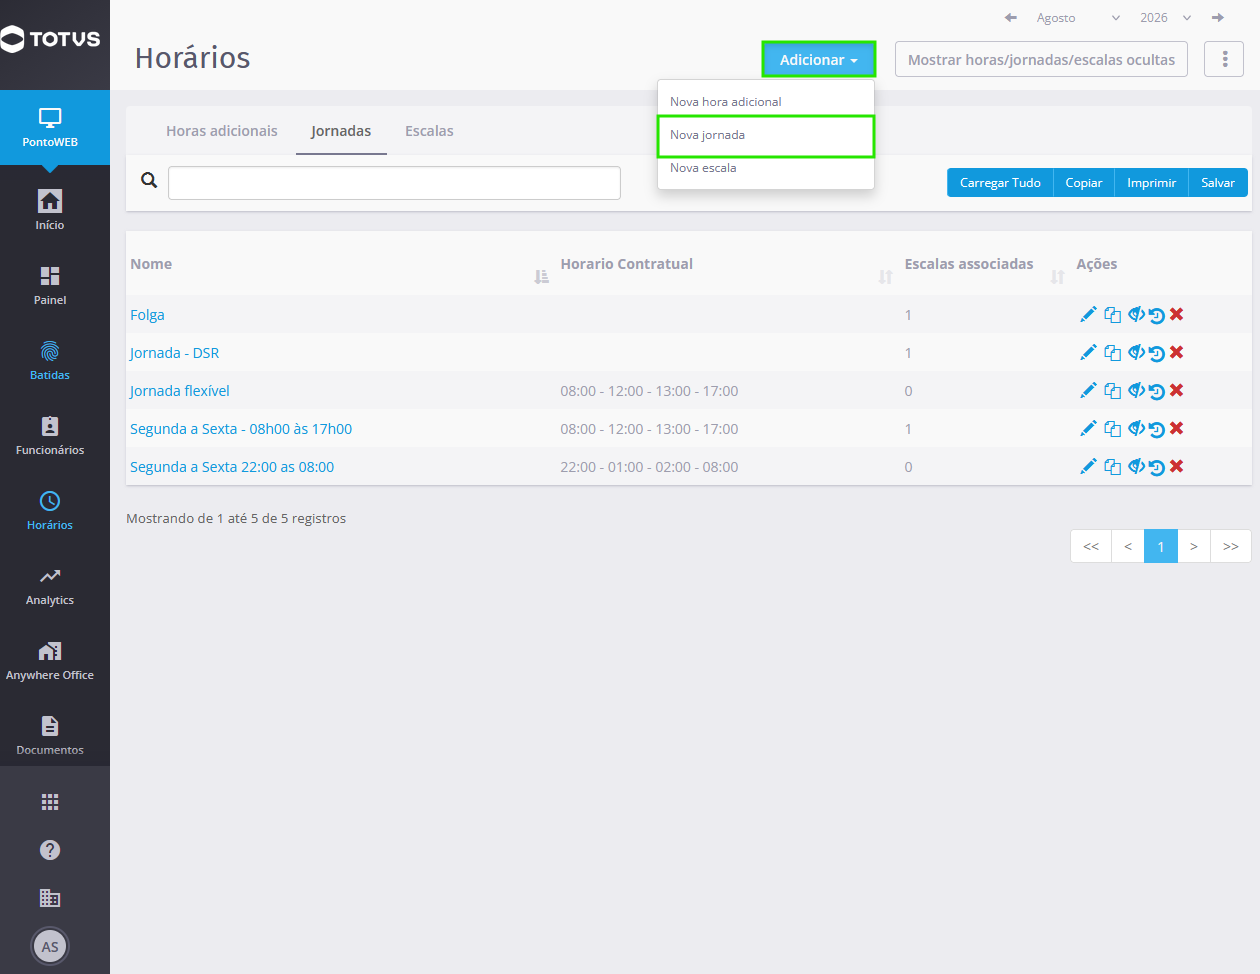Hide the Folga jornada

[1136, 314]
